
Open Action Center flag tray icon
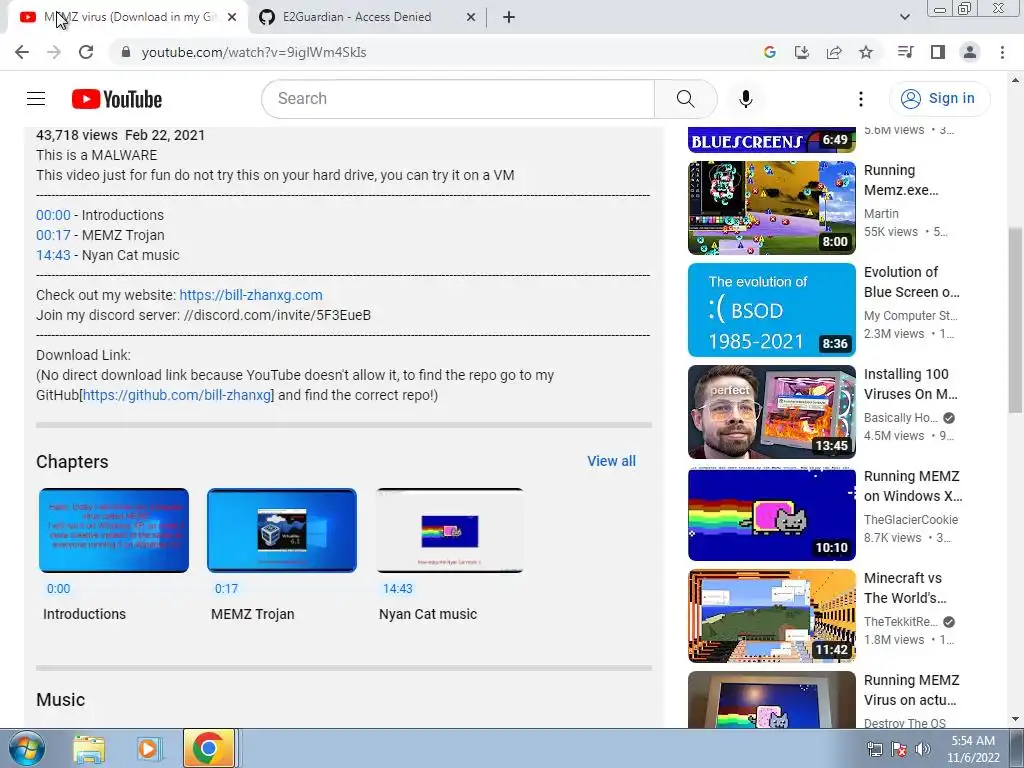click(899, 749)
